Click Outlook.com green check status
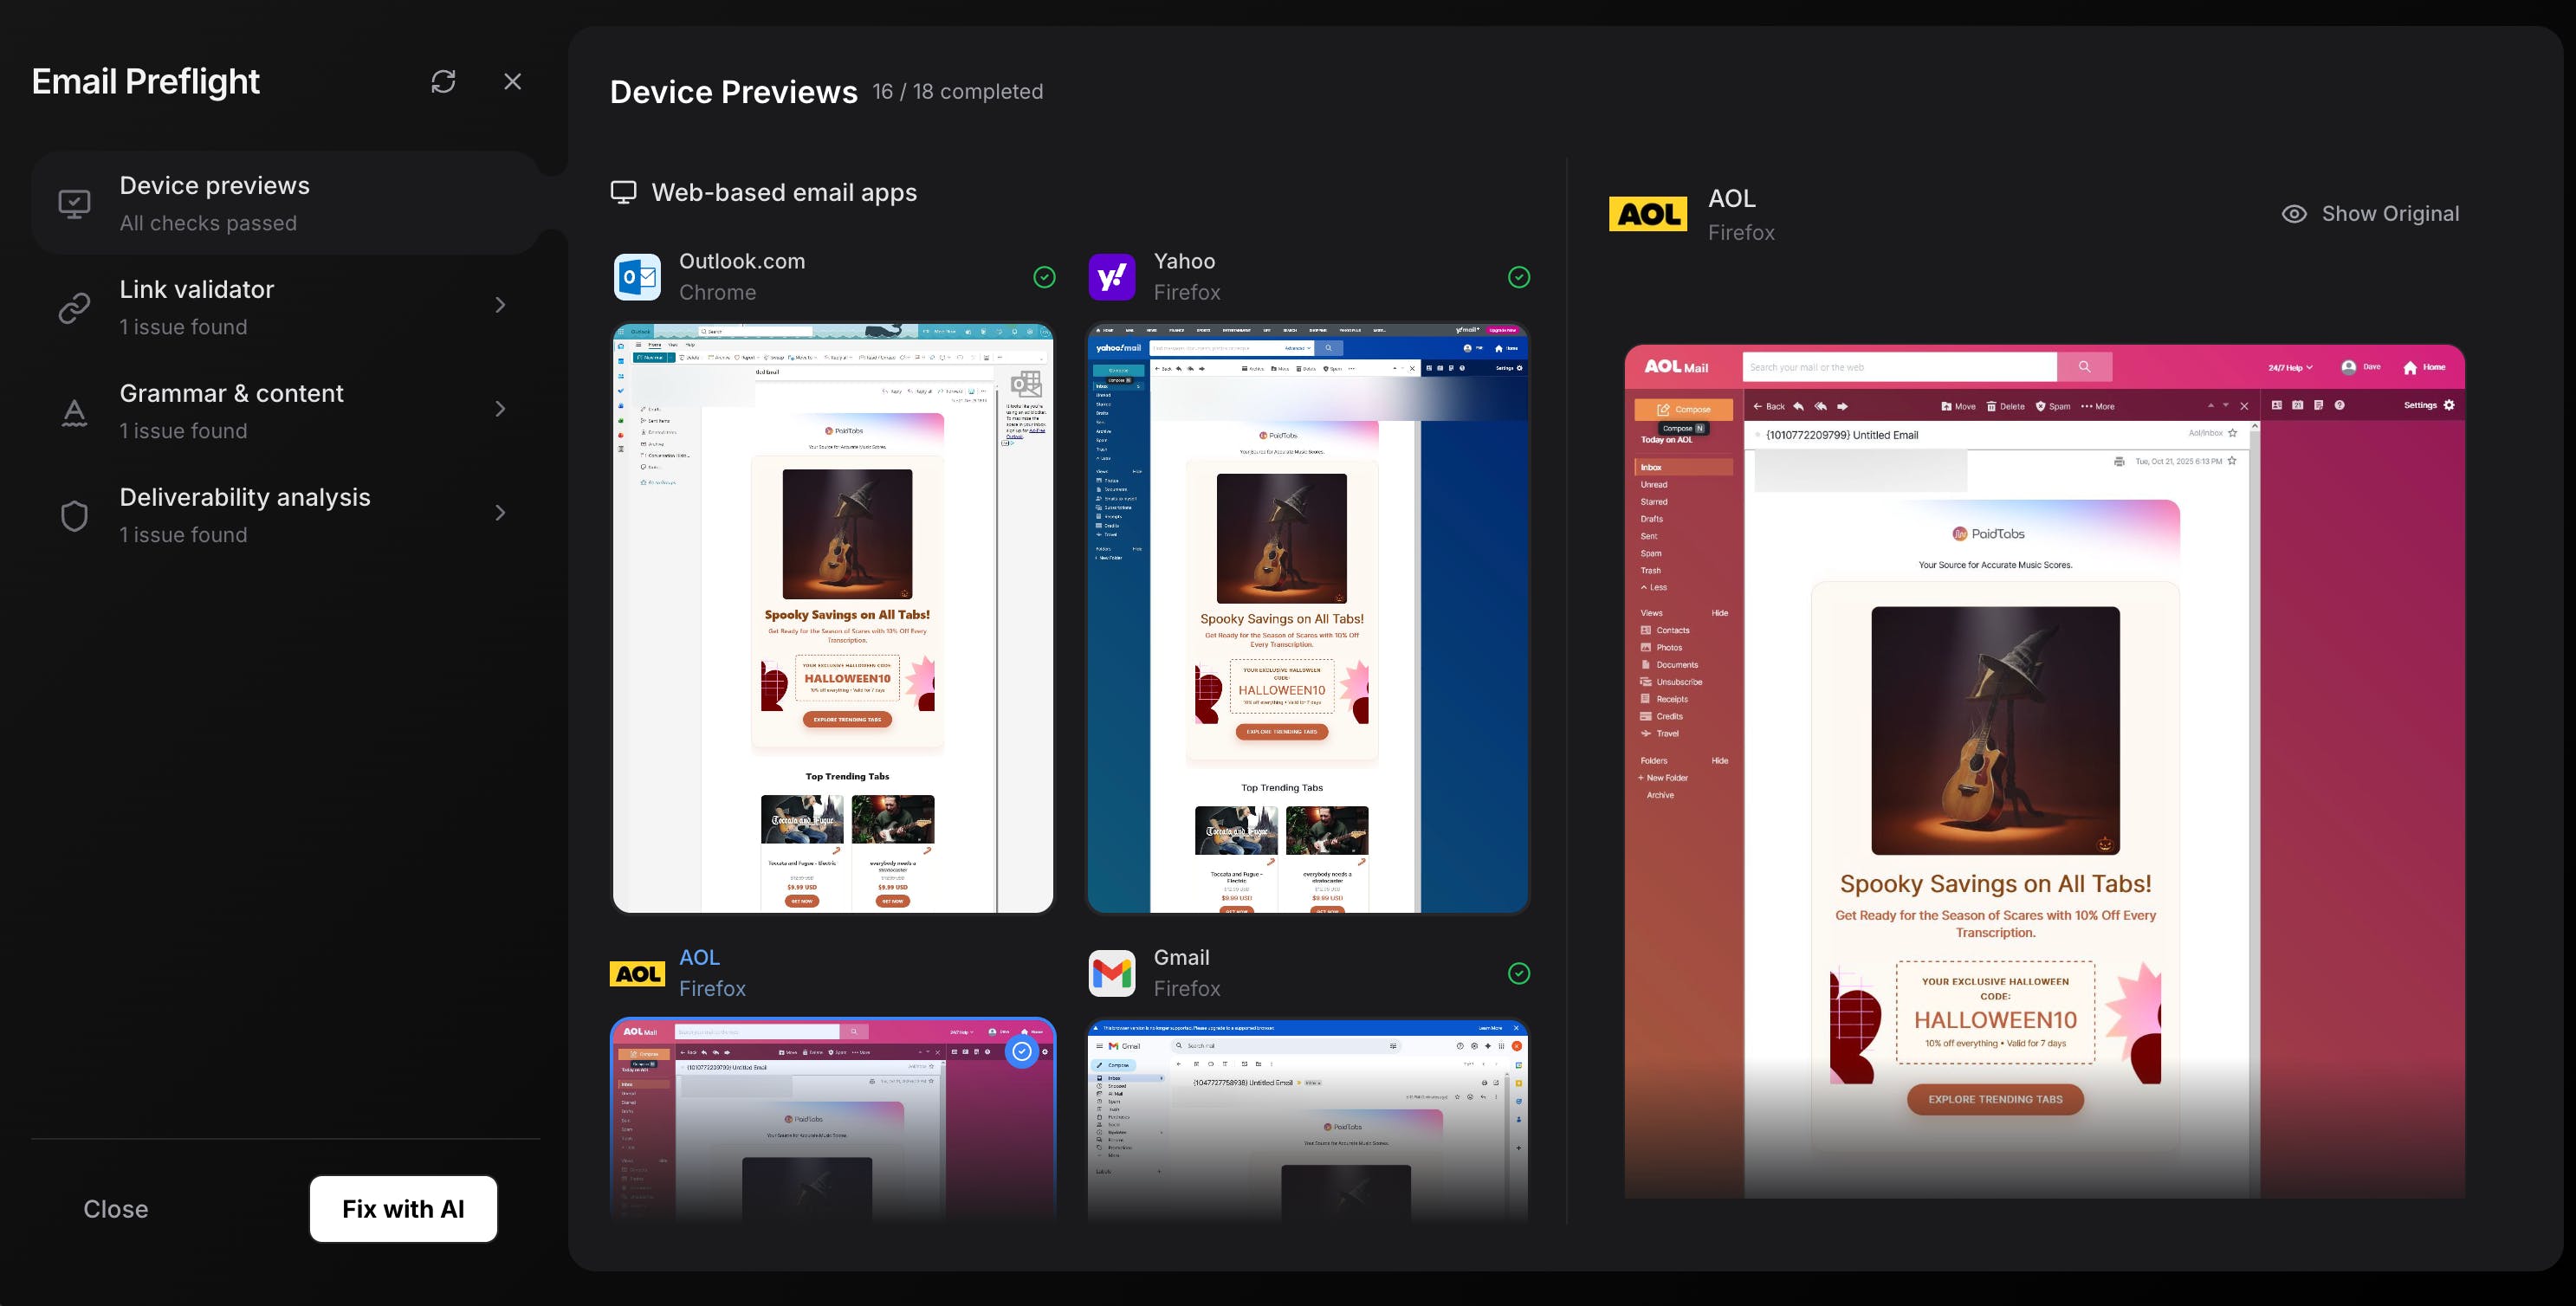The height and width of the screenshot is (1306, 2576). click(1044, 277)
